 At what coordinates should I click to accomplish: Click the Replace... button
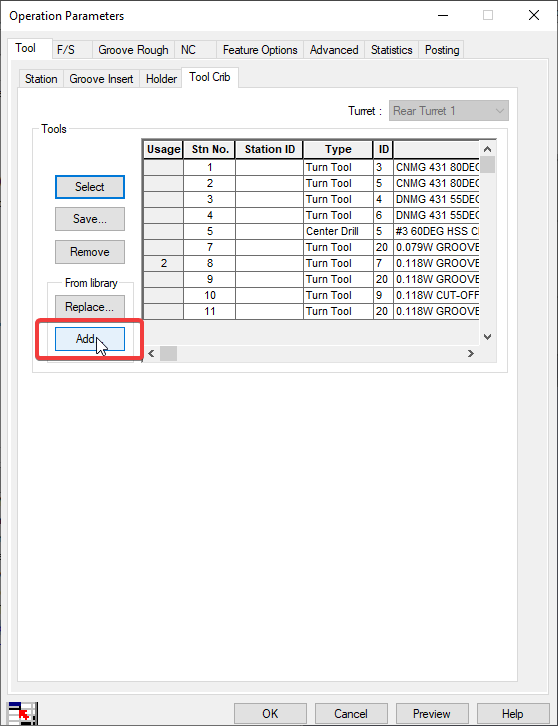coord(90,307)
